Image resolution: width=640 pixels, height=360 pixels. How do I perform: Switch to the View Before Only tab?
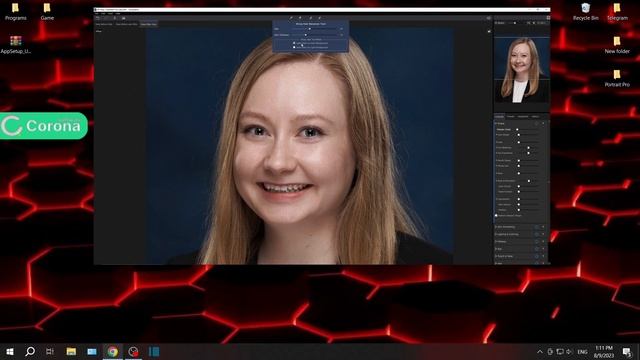point(104,24)
